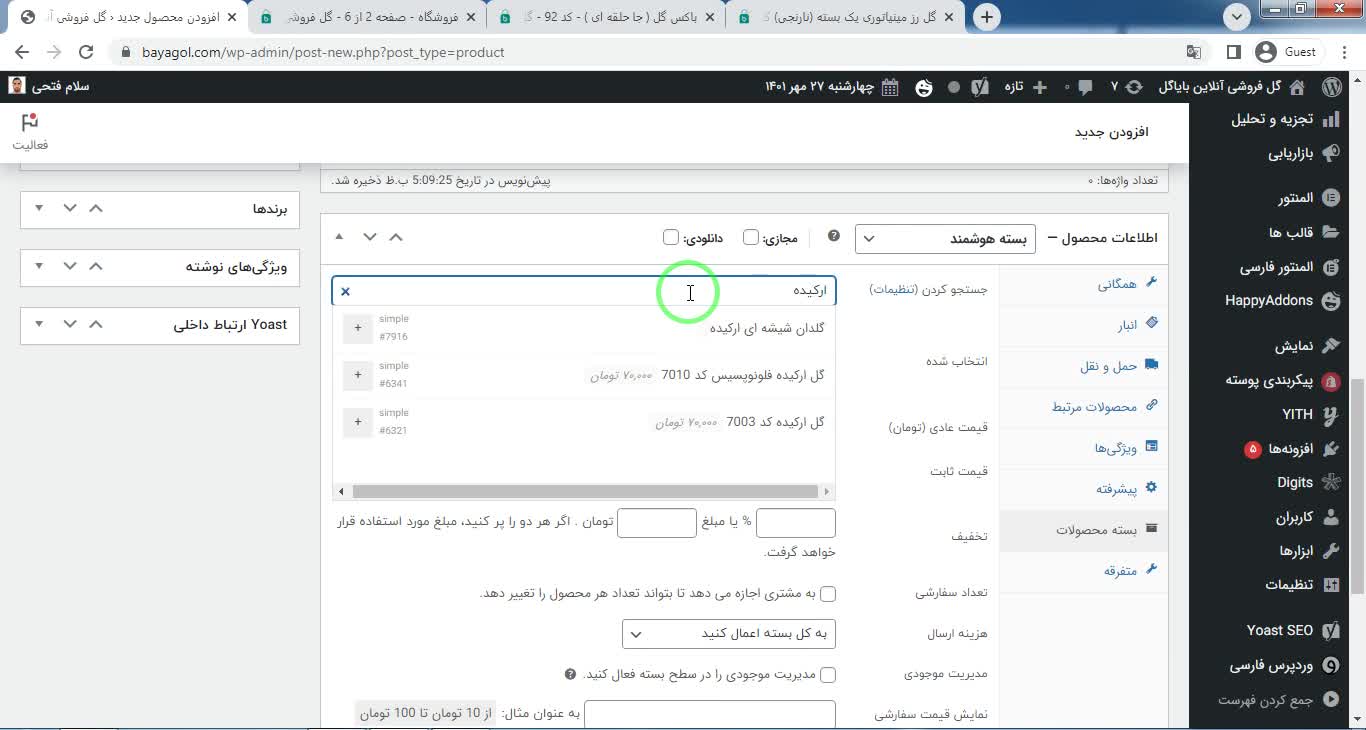Reload the page with browser refresh button
Screen dimensions: 1366x730
click(x=86, y=52)
